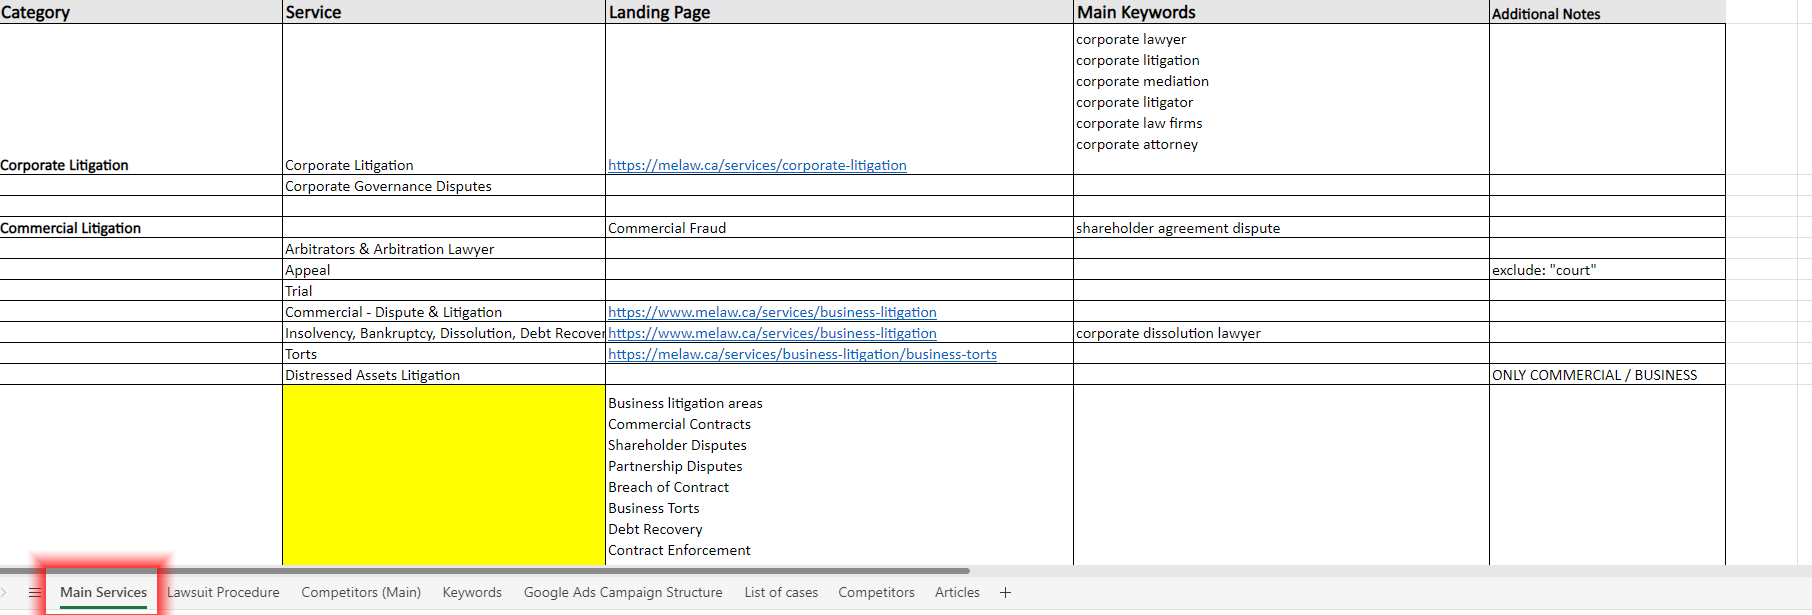Screen dimensions: 1812x615
Task: Select the ONLY COMMERCIAL / BUSINESS note cell
Action: tap(1607, 375)
